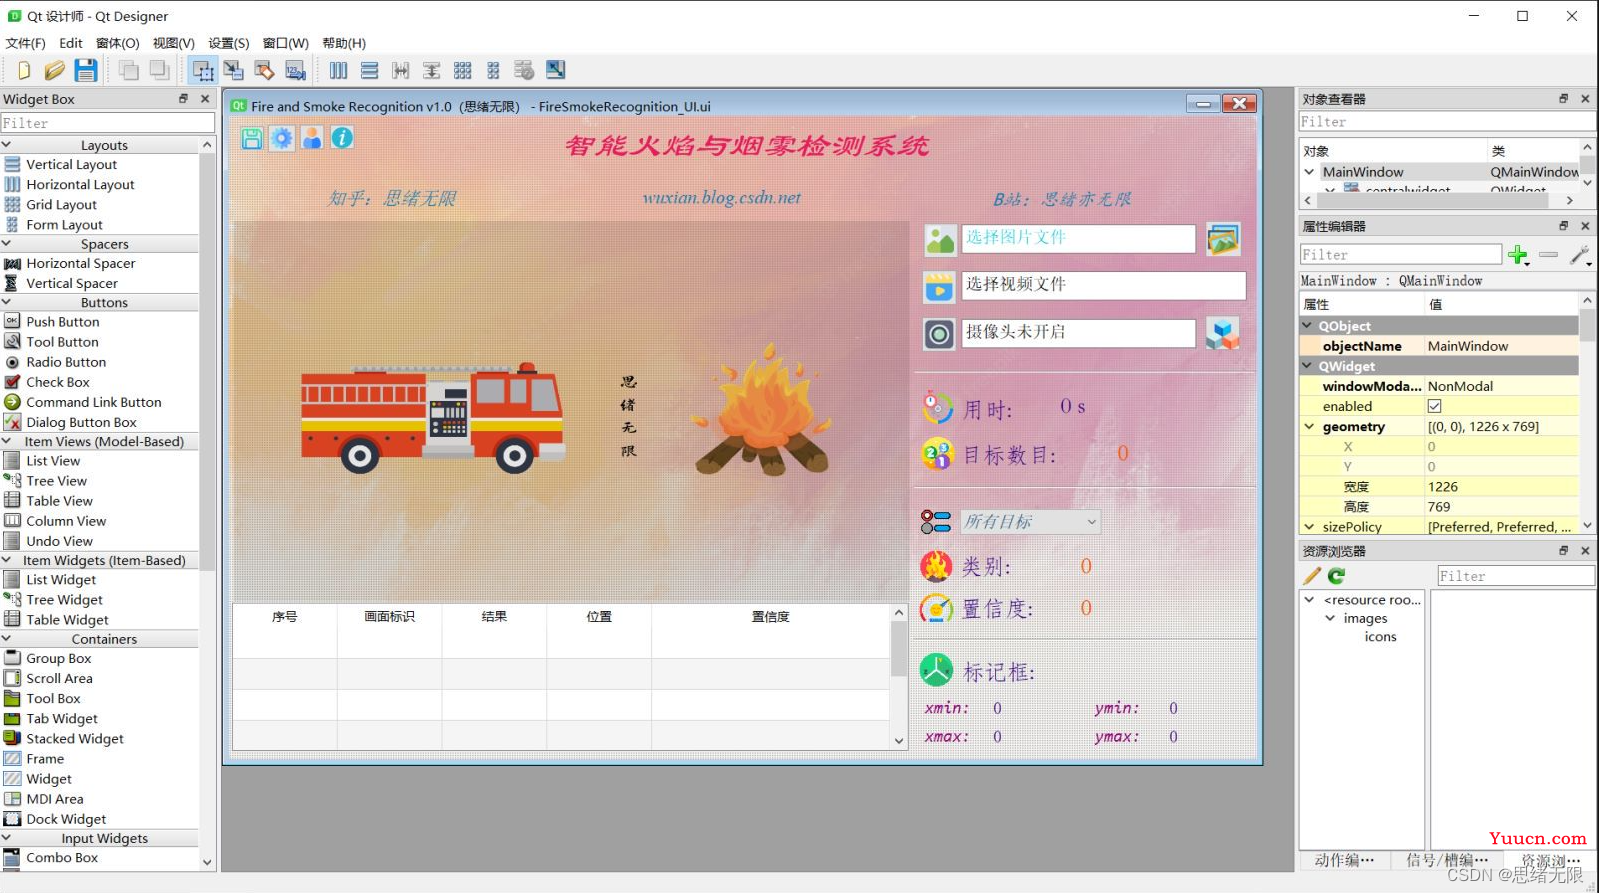
Task: Select Radio Button widget entry
Action: tap(65, 362)
